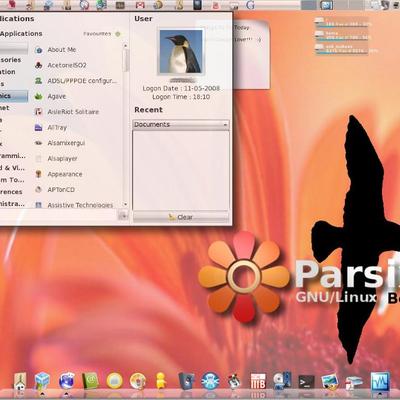This screenshot has width=400, height=400.
Task: Launch the yellow figure messenger dock icon
Action: tap(161, 380)
